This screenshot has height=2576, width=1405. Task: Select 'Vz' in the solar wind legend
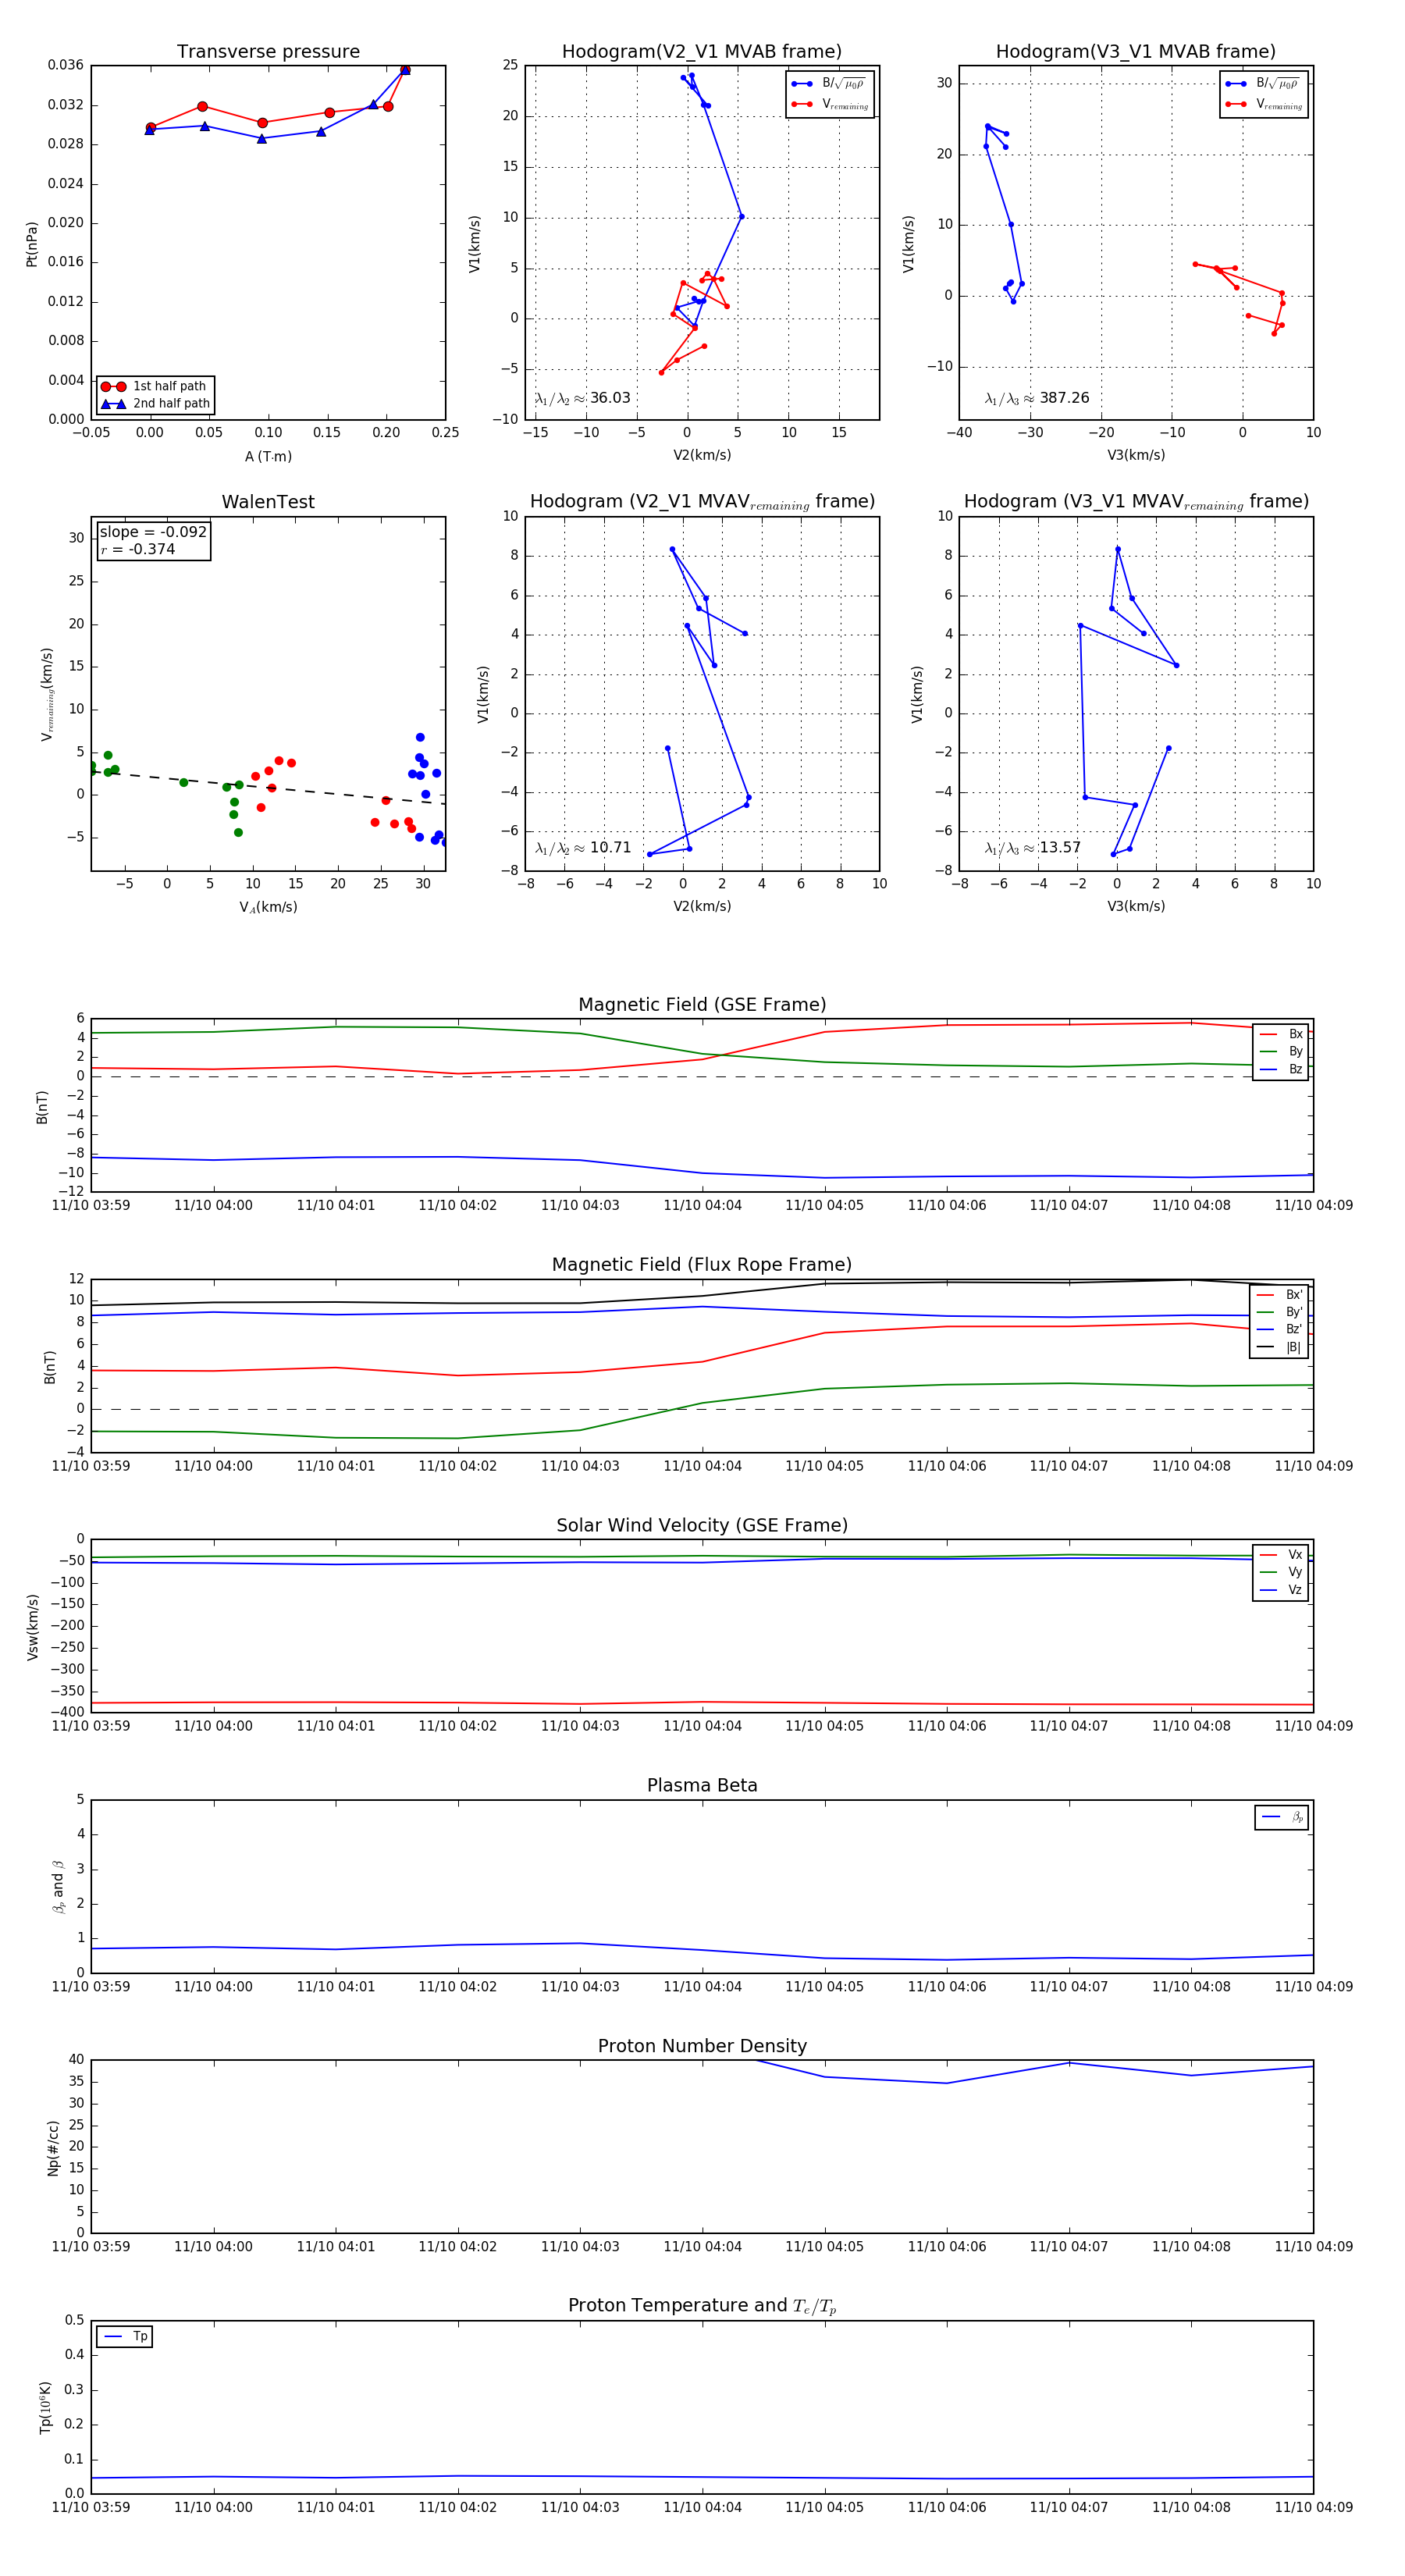pos(1281,1590)
